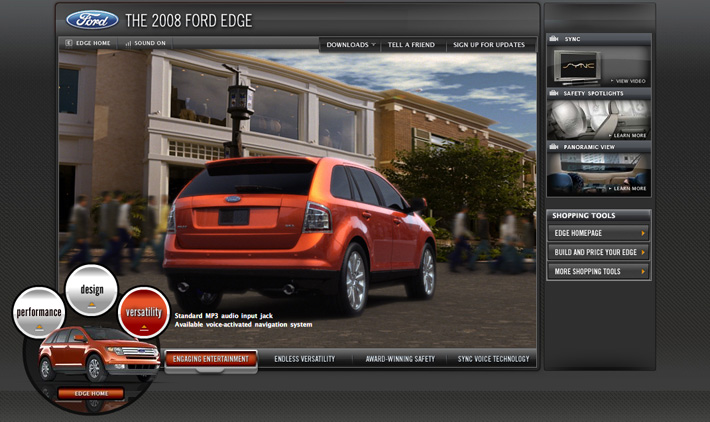The width and height of the screenshot is (710, 422).
Task: Toggle Sound On audio setting
Action: [x=145, y=43]
